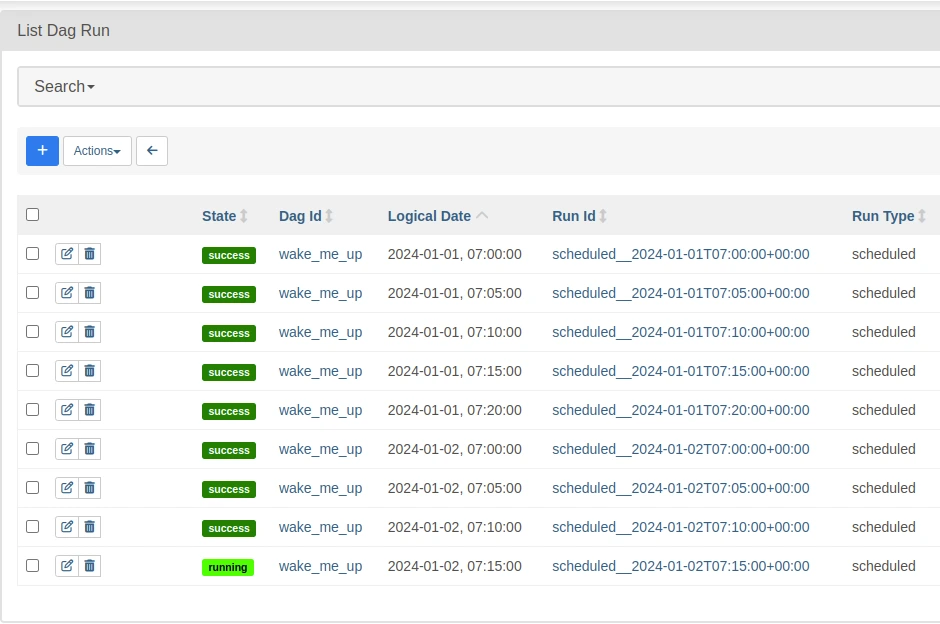
Task: Sort by Run Type column arrows
Action: [x=922, y=216]
